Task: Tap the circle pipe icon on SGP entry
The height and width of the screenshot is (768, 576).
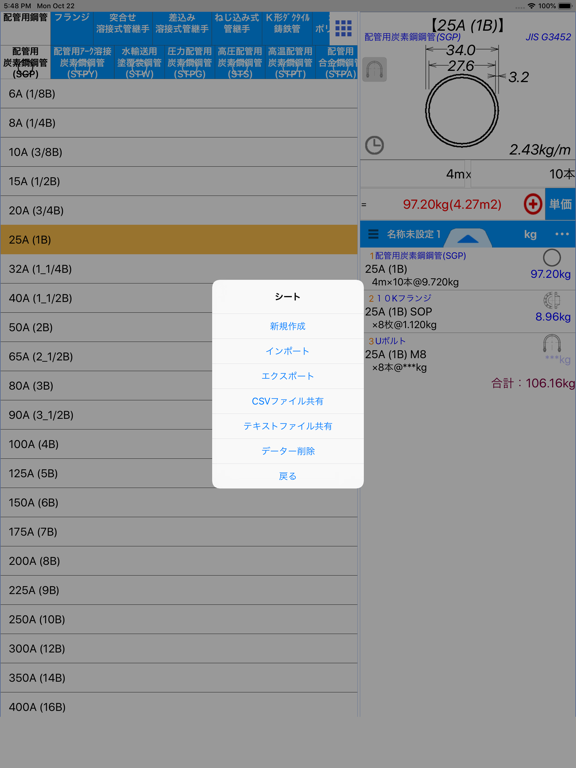Action: click(552, 258)
